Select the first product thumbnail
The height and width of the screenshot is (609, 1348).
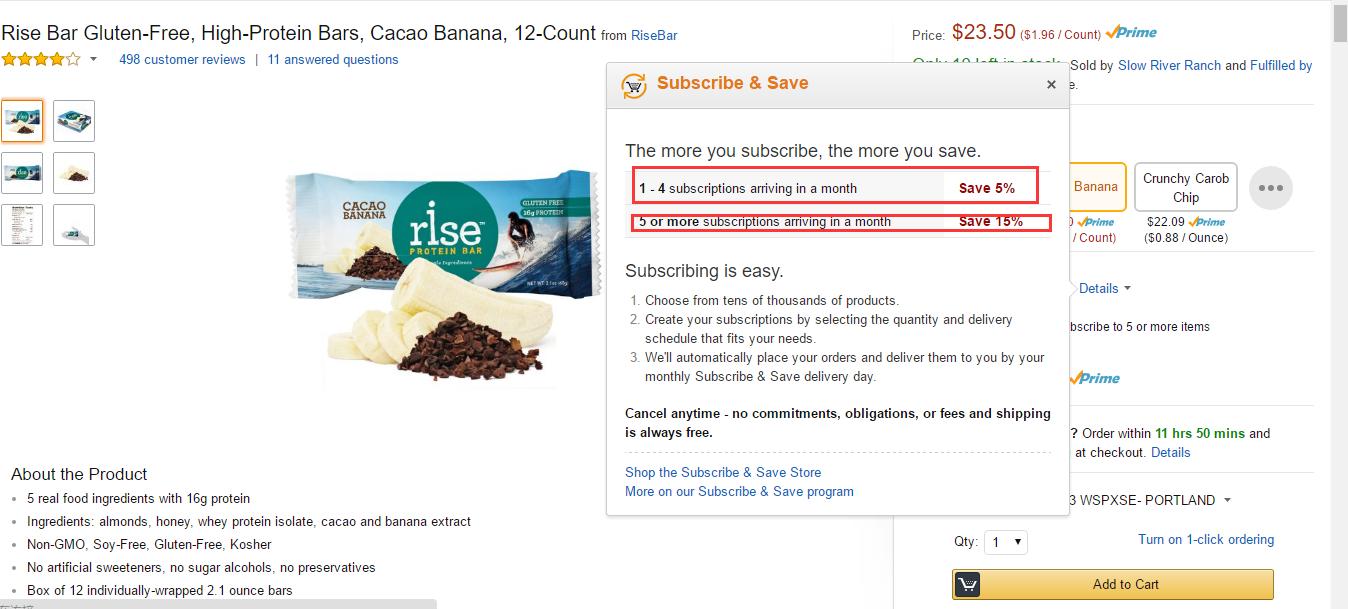(22, 121)
